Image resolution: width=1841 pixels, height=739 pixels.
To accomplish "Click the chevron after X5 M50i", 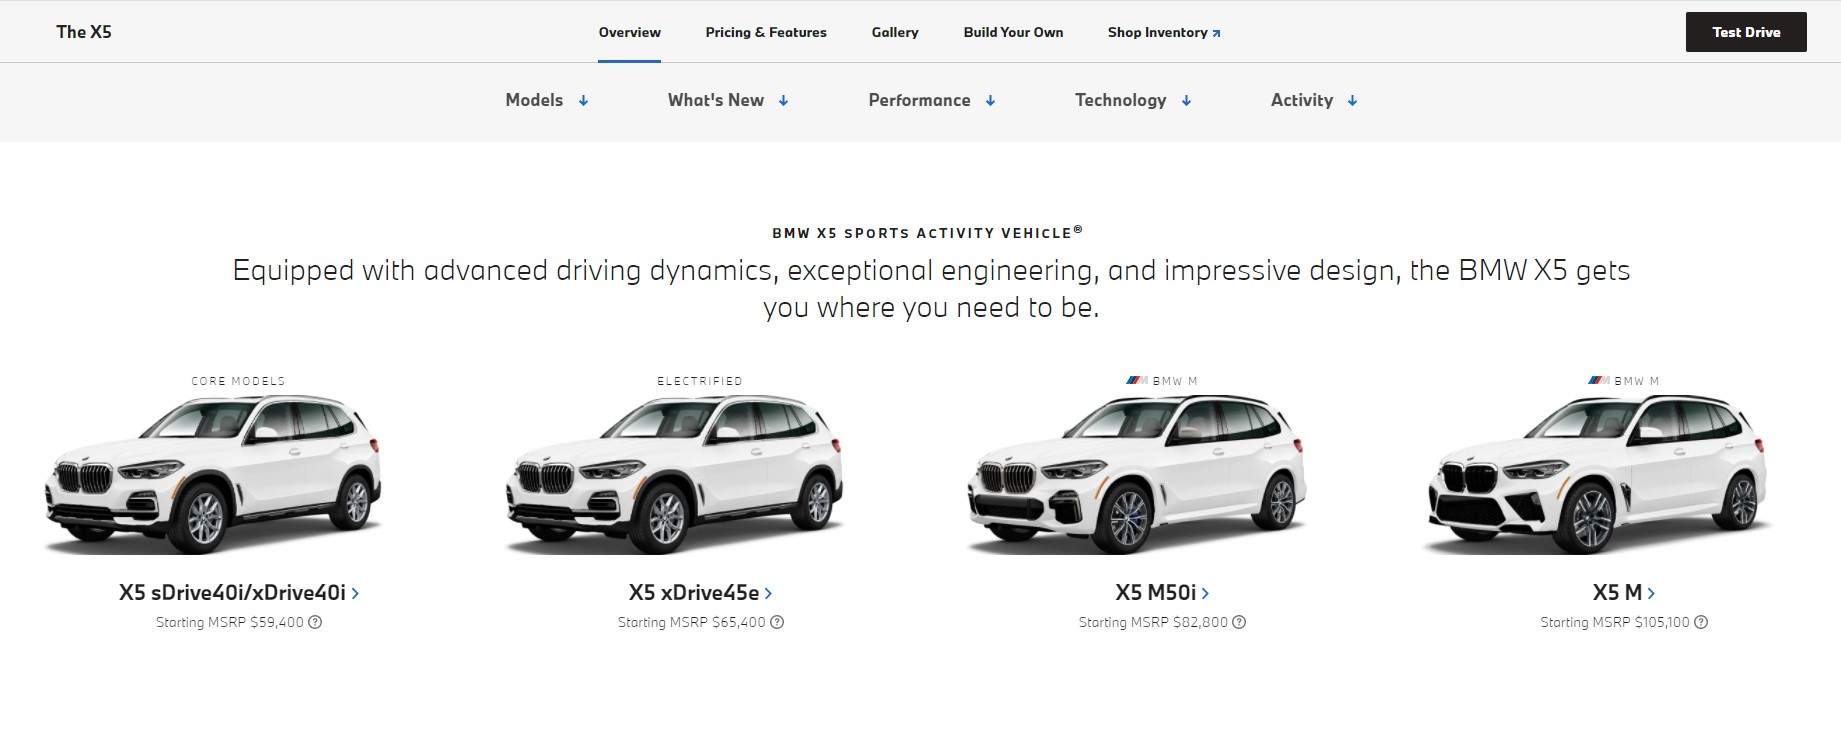I will click(1205, 593).
